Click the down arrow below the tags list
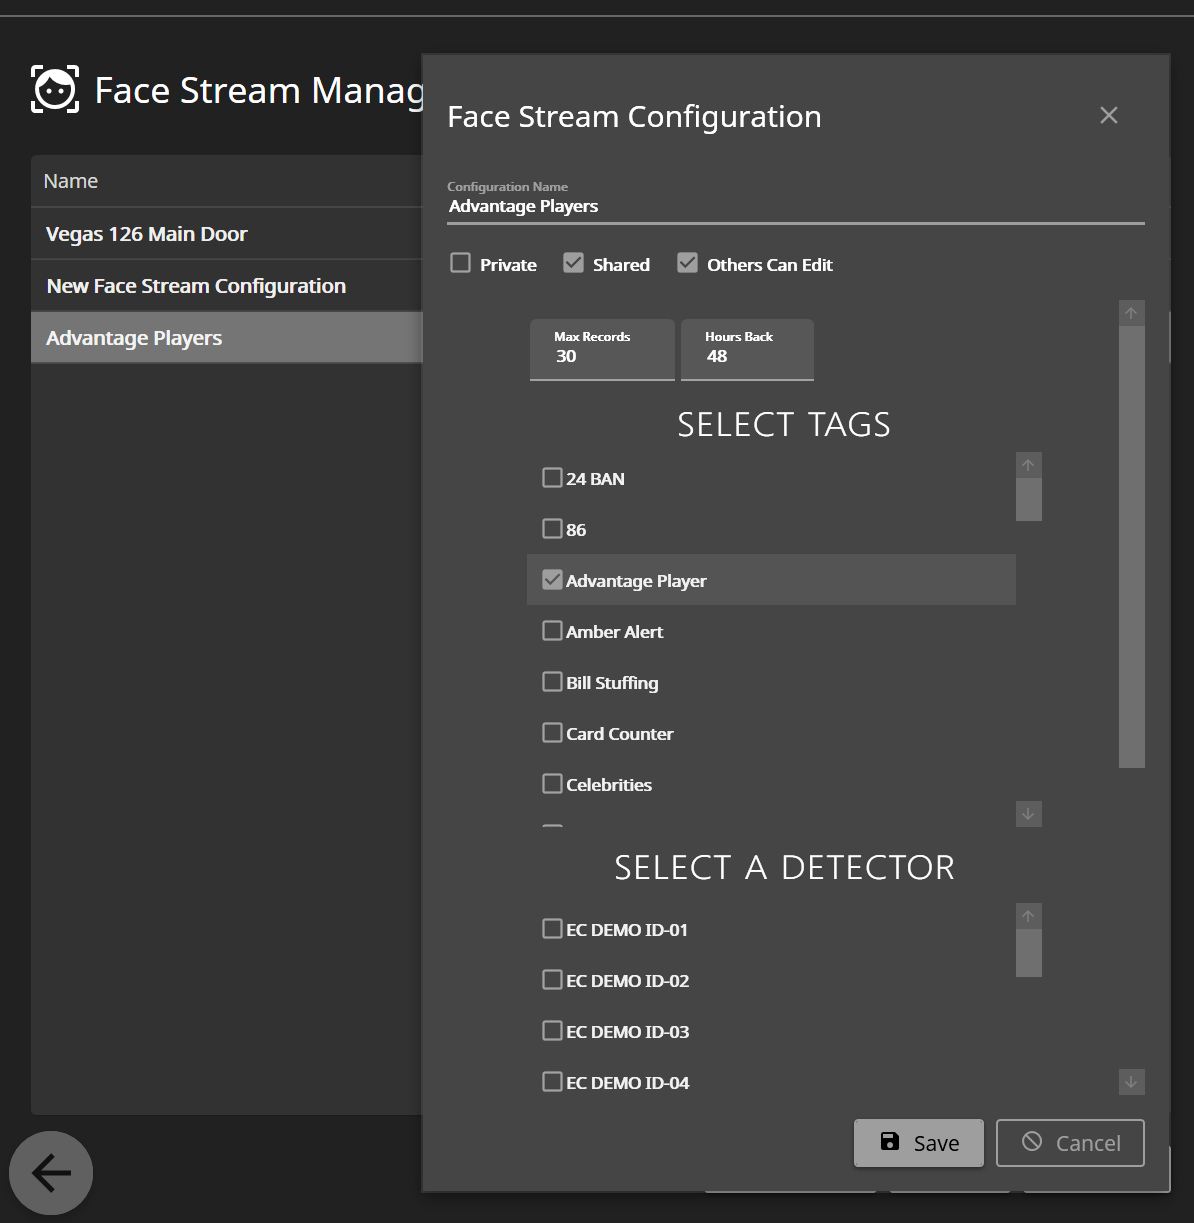This screenshot has width=1194, height=1223. pos(1028,814)
